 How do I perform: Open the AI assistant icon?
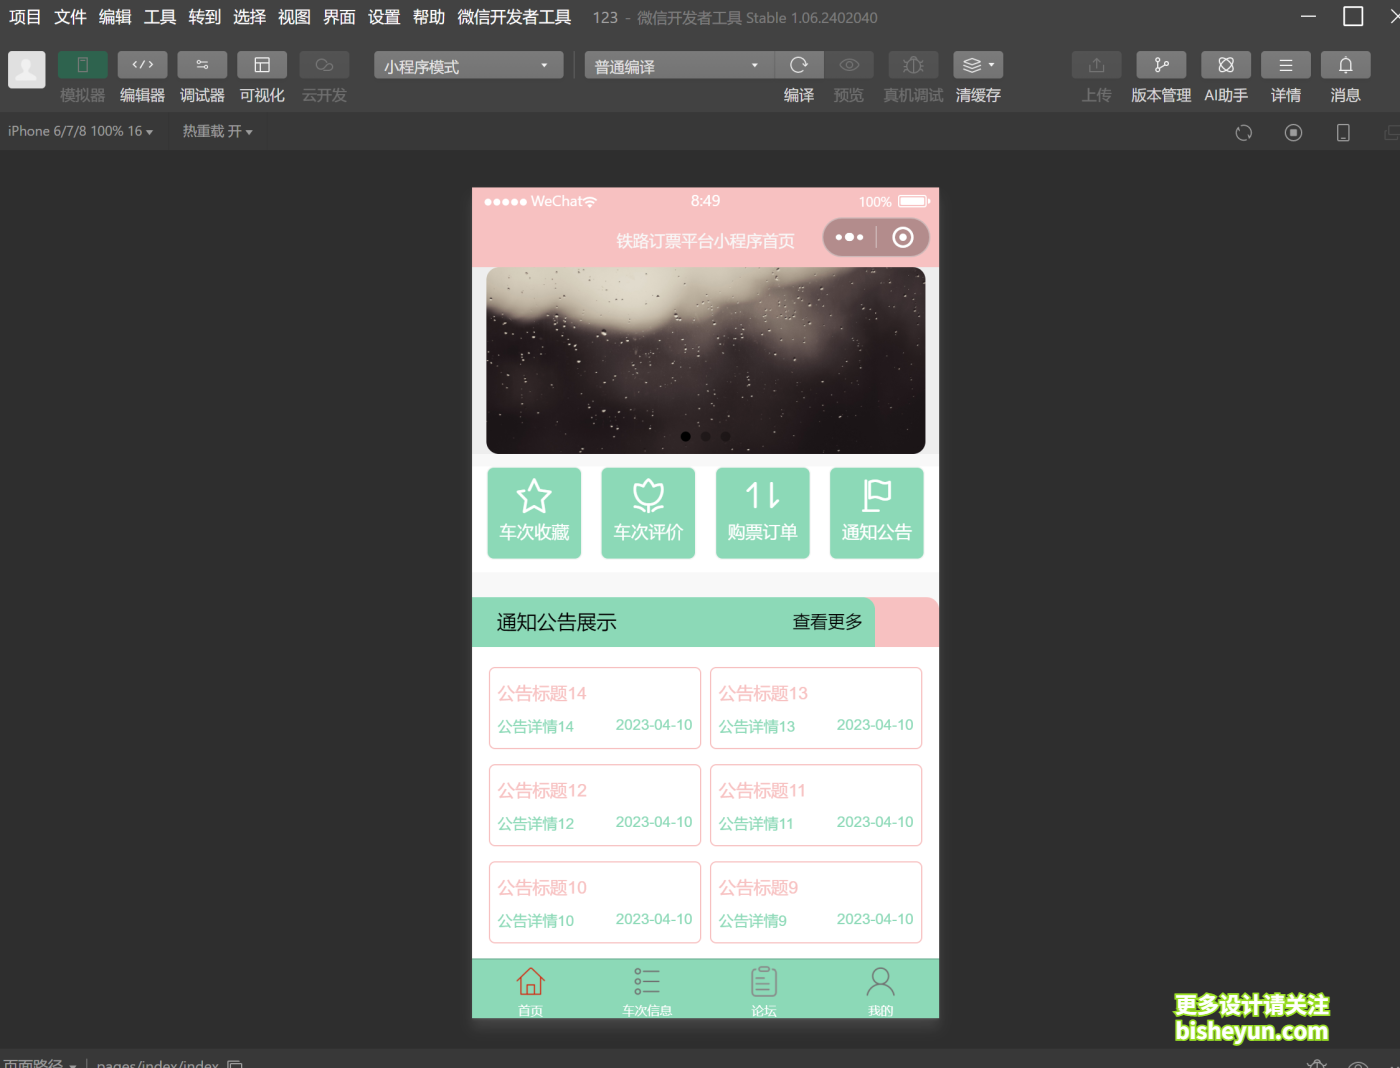point(1225,65)
